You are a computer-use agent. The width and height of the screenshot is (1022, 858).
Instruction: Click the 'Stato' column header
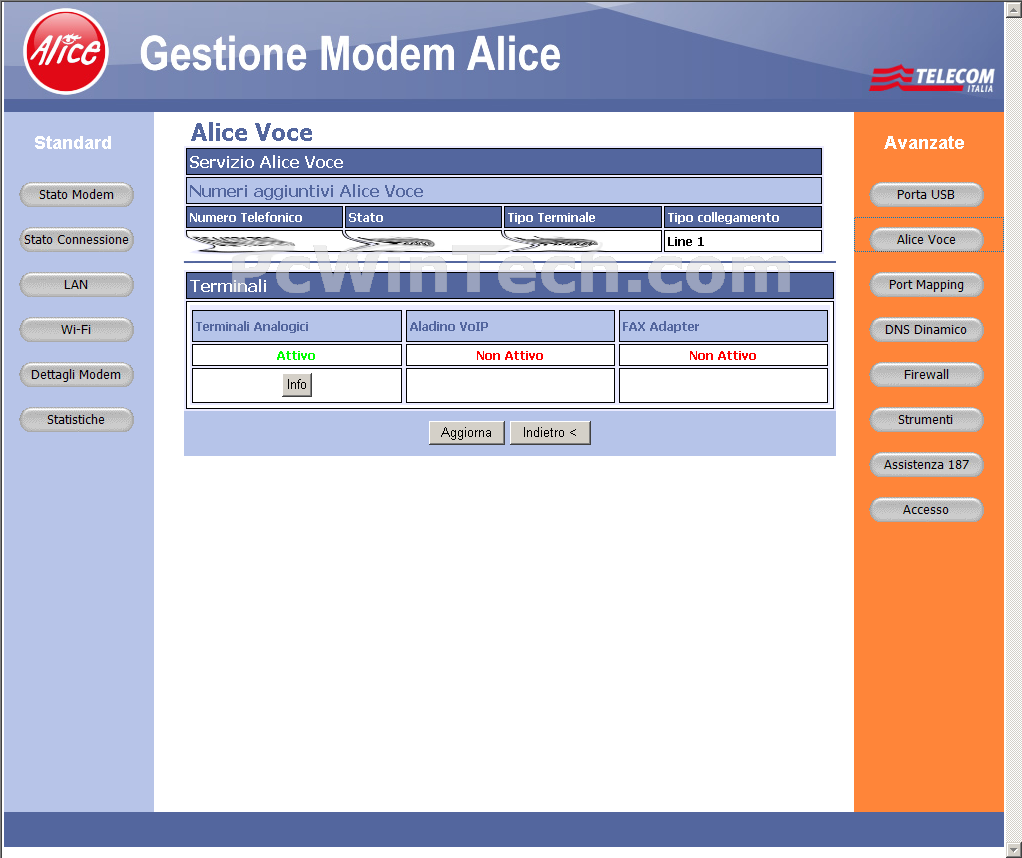click(x=423, y=217)
